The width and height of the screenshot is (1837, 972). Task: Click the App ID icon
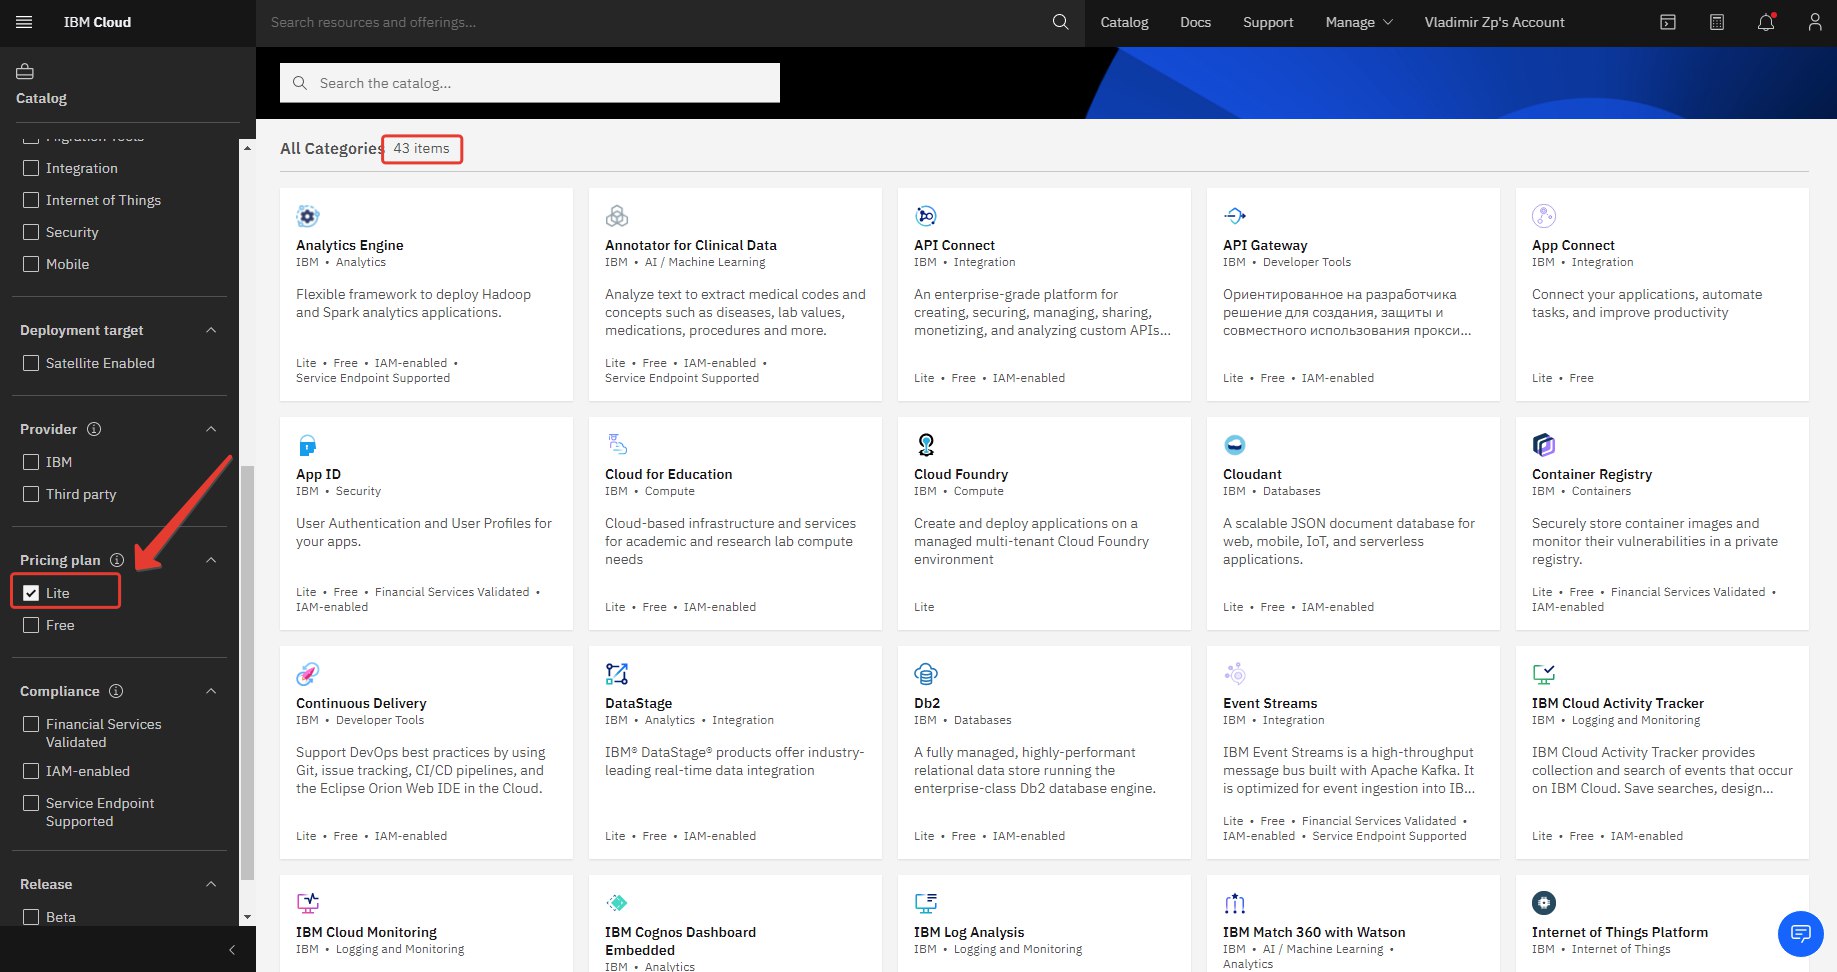[308, 445]
